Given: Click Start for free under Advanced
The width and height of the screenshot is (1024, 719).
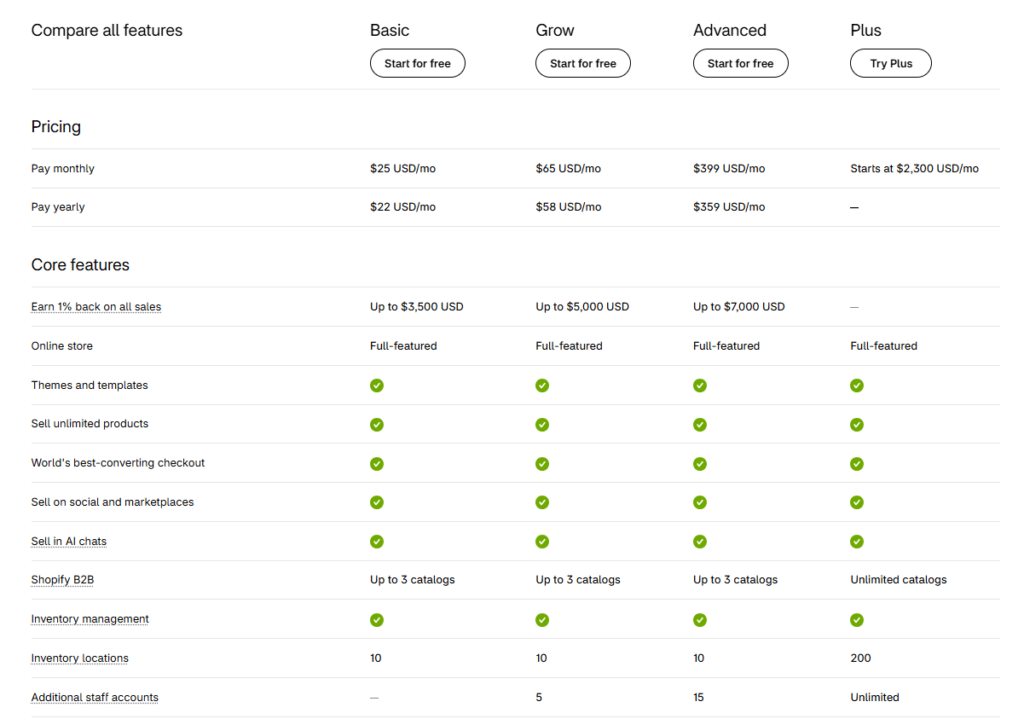Looking at the screenshot, I should click(741, 63).
